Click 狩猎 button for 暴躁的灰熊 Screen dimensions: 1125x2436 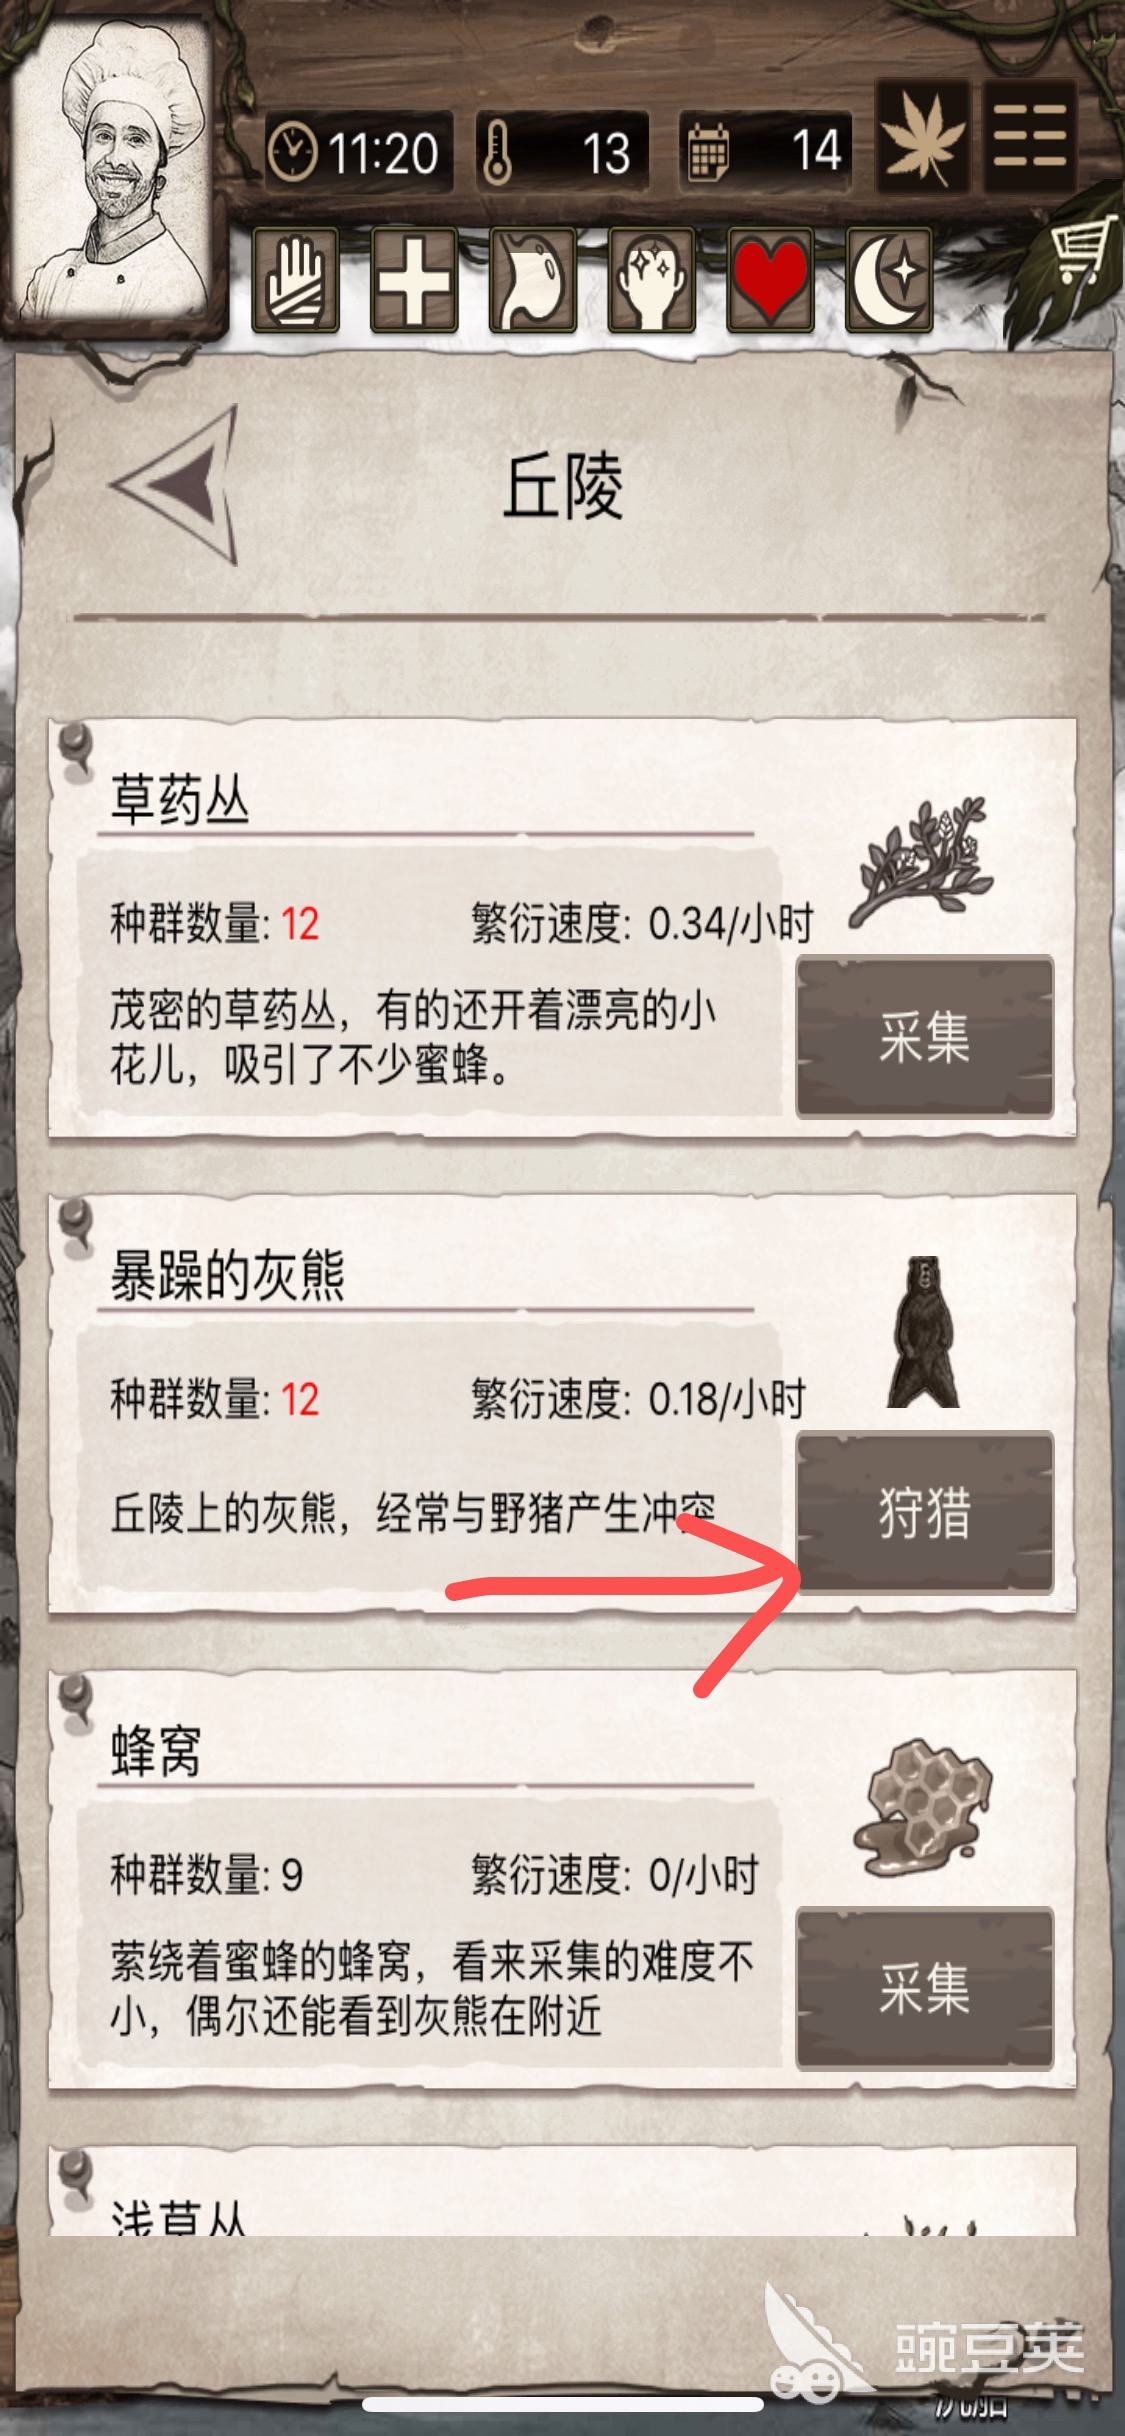click(x=925, y=1512)
